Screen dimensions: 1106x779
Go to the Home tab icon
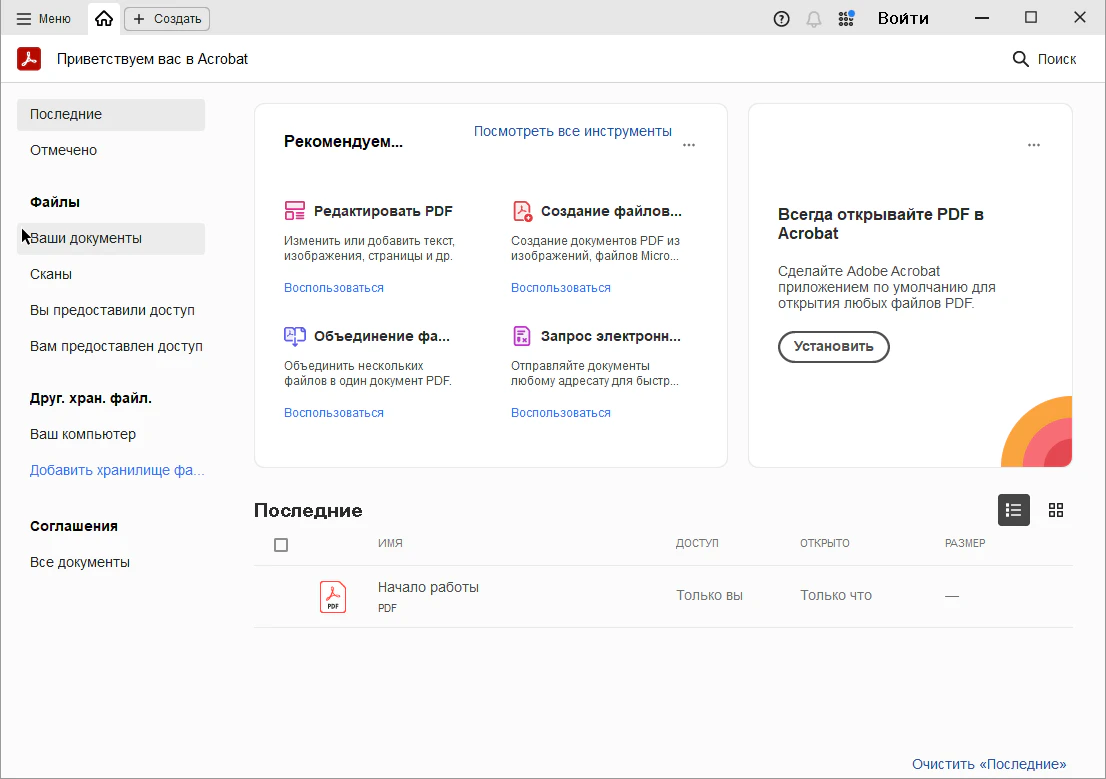[x=104, y=19]
